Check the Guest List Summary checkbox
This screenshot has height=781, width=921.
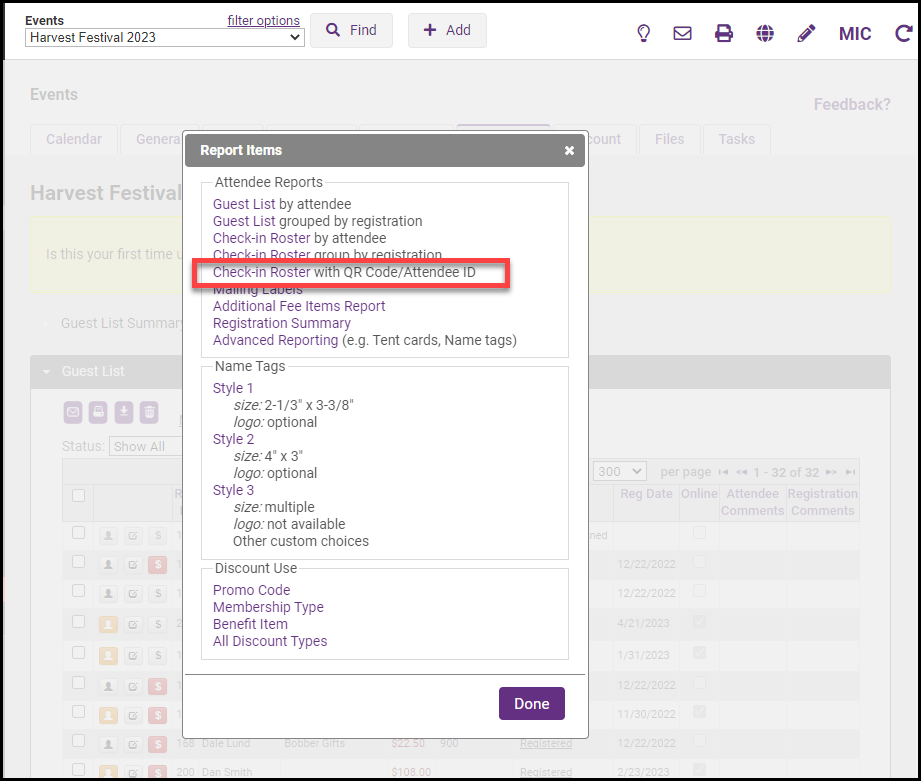pos(46,323)
